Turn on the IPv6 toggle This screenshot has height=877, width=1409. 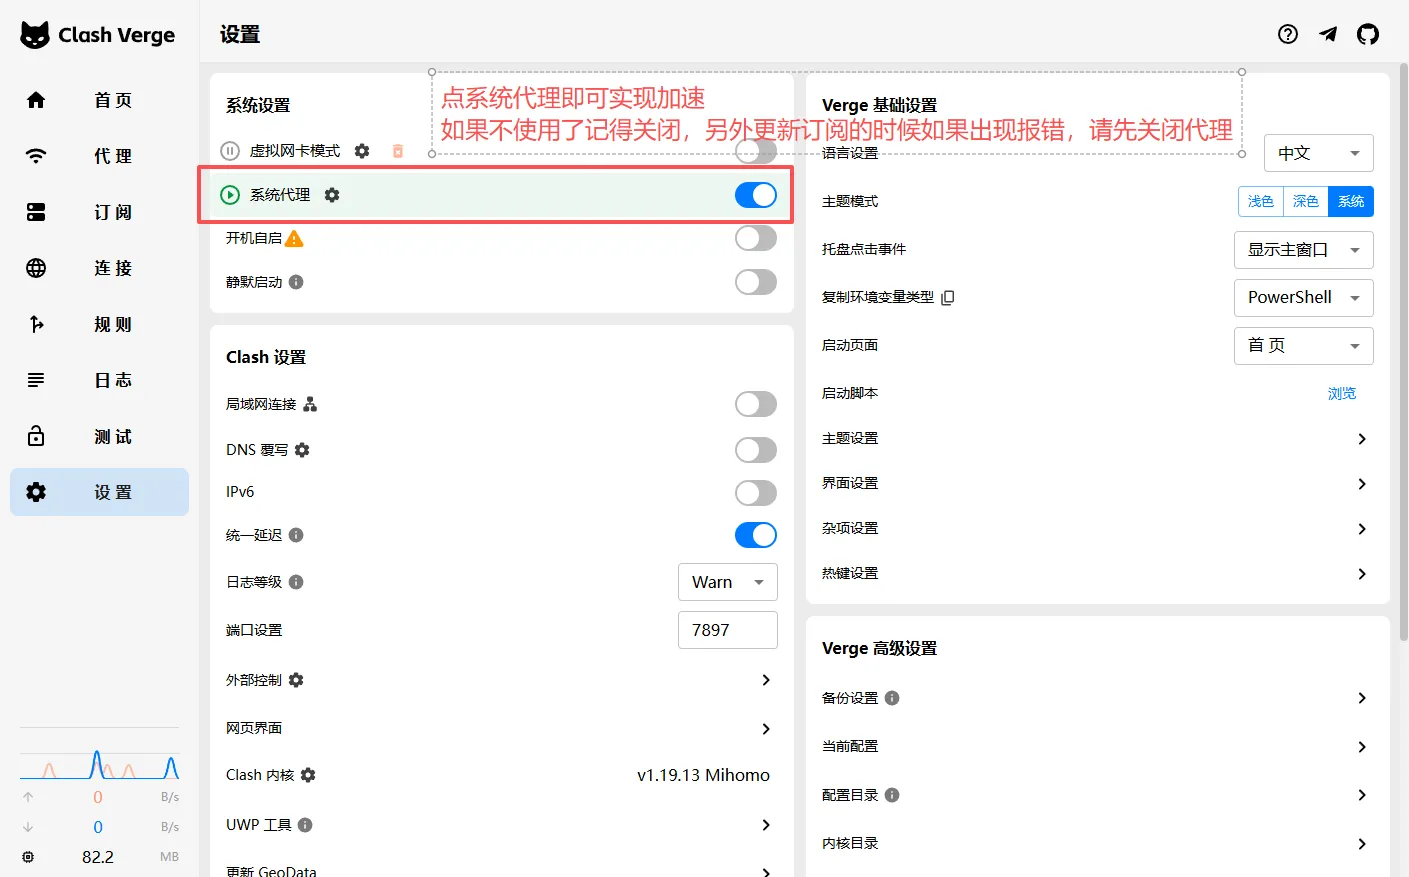(755, 492)
